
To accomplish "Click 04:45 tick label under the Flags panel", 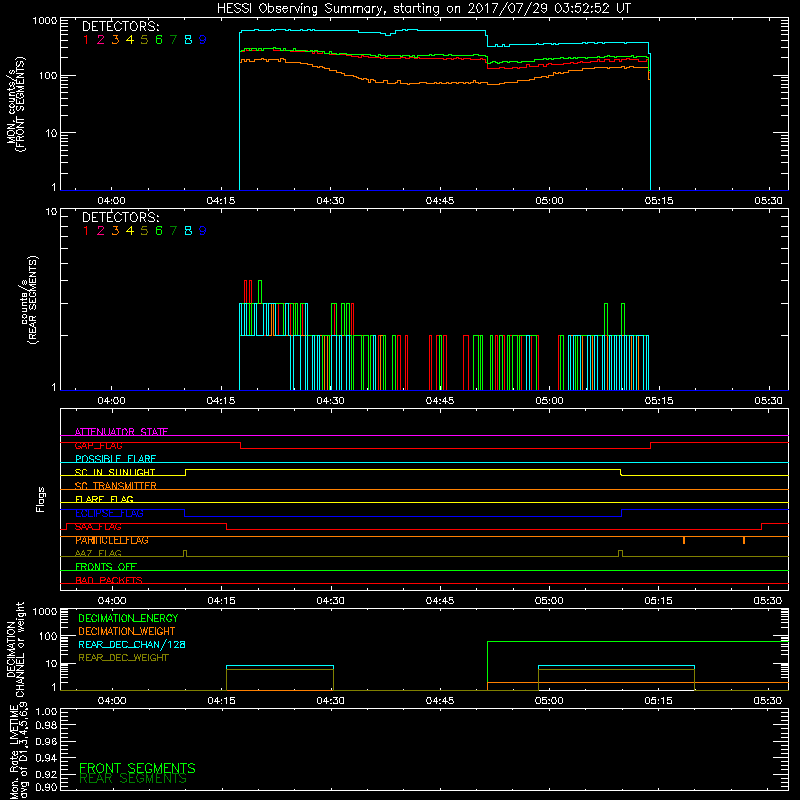I will [x=440, y=601].
